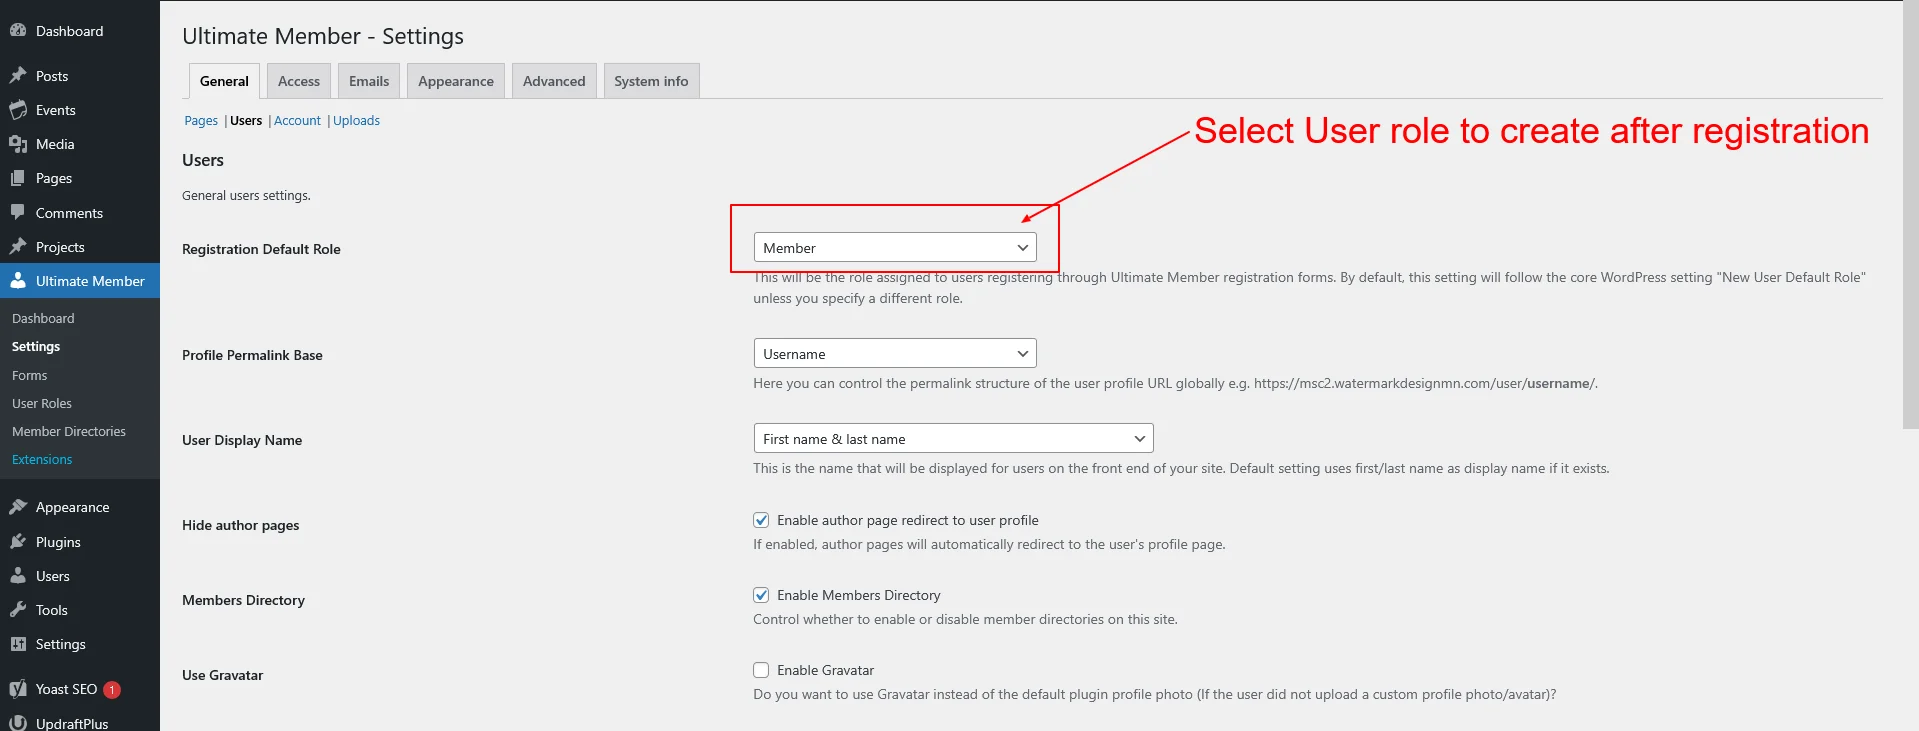
Task: Click the Ultimate Member person icon
Action: click(x=18, y=281)
